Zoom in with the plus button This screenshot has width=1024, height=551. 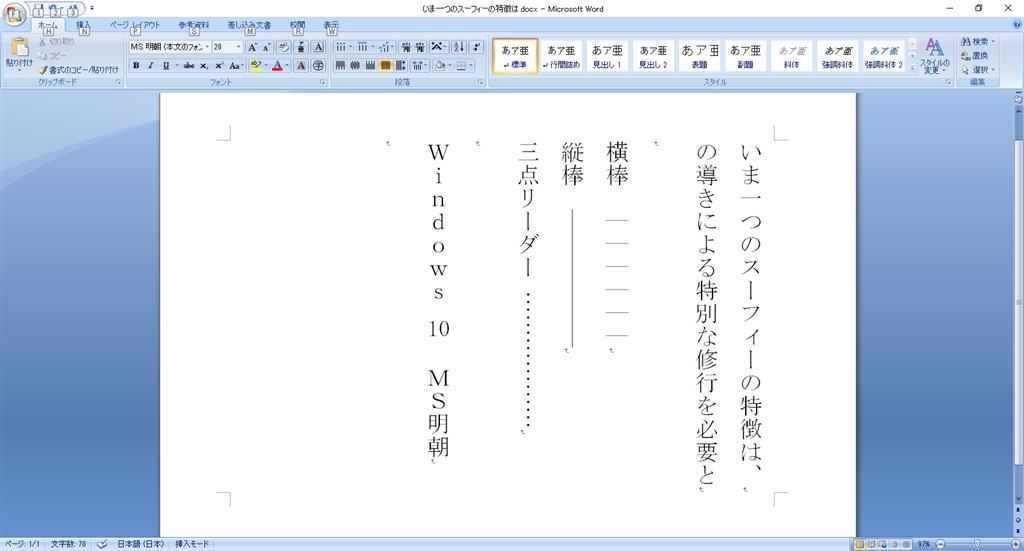coord(1016,544)
